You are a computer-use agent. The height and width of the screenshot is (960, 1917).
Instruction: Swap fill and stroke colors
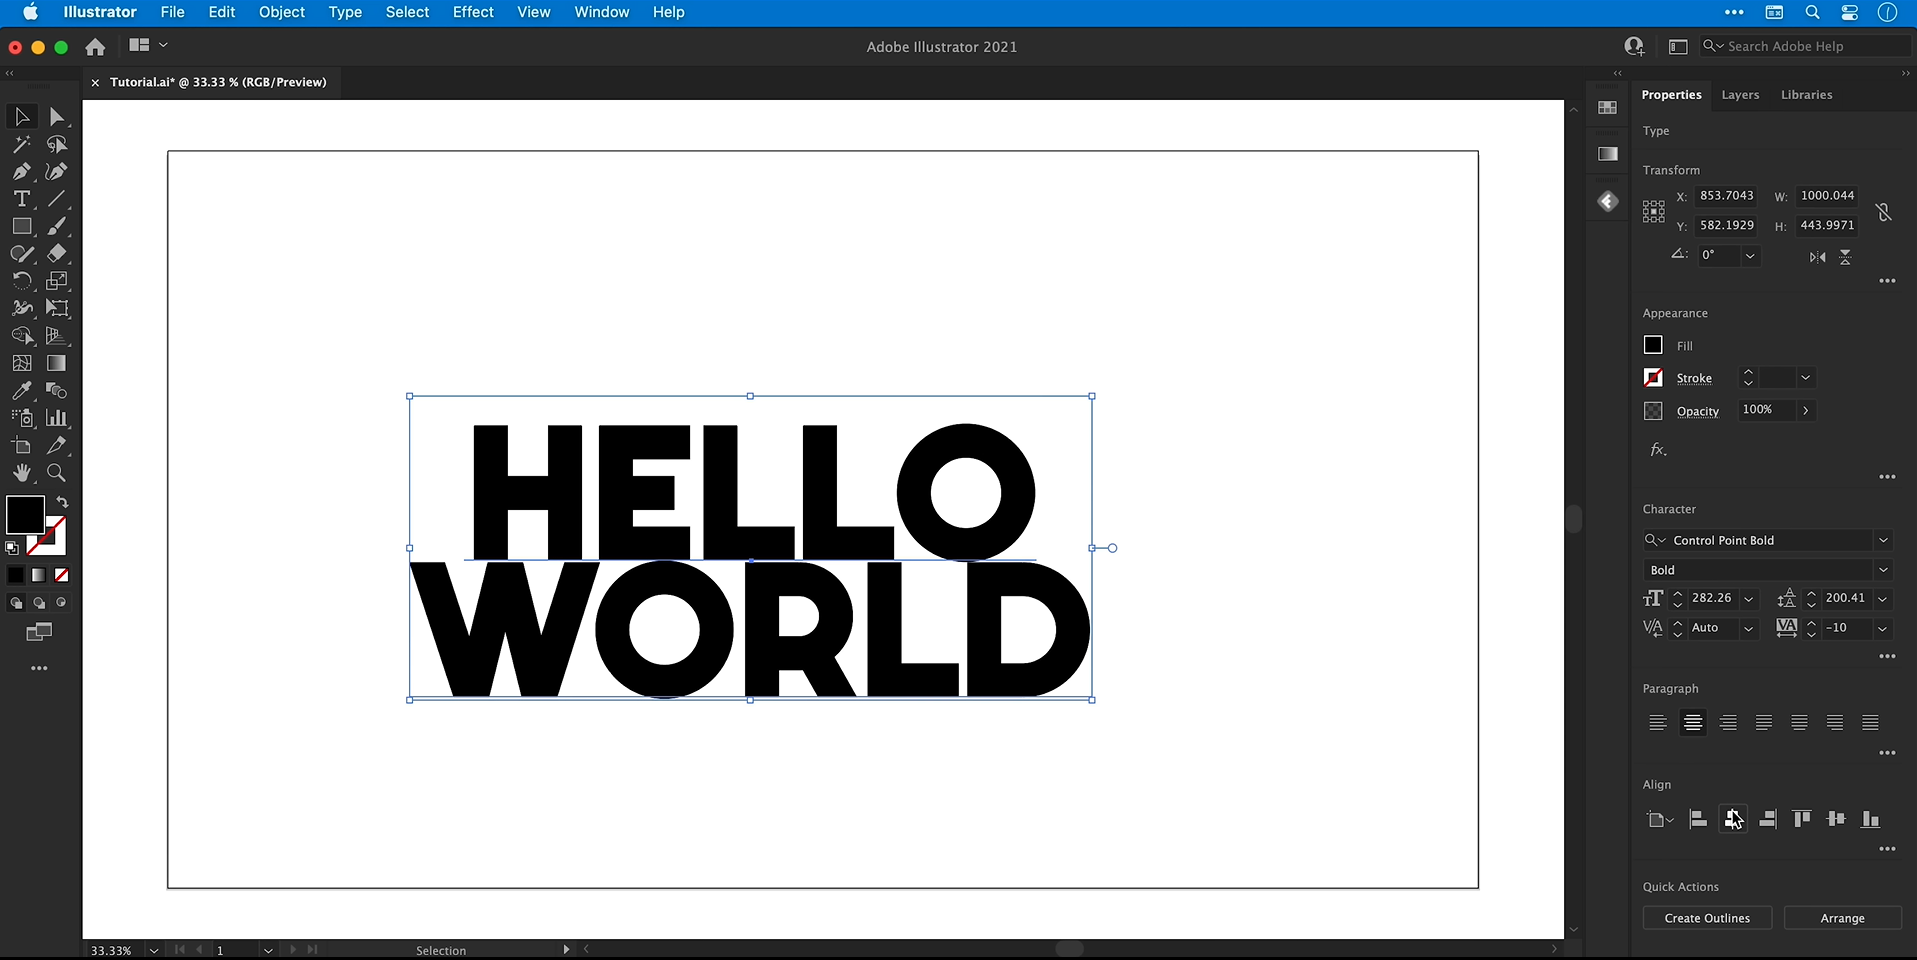(x=62, y=502)
